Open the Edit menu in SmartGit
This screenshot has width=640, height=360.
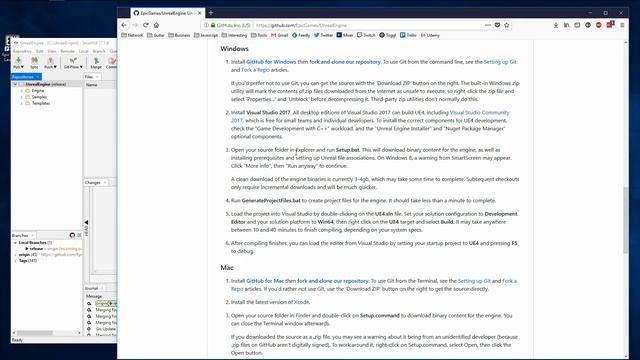[x=40, y=51]
